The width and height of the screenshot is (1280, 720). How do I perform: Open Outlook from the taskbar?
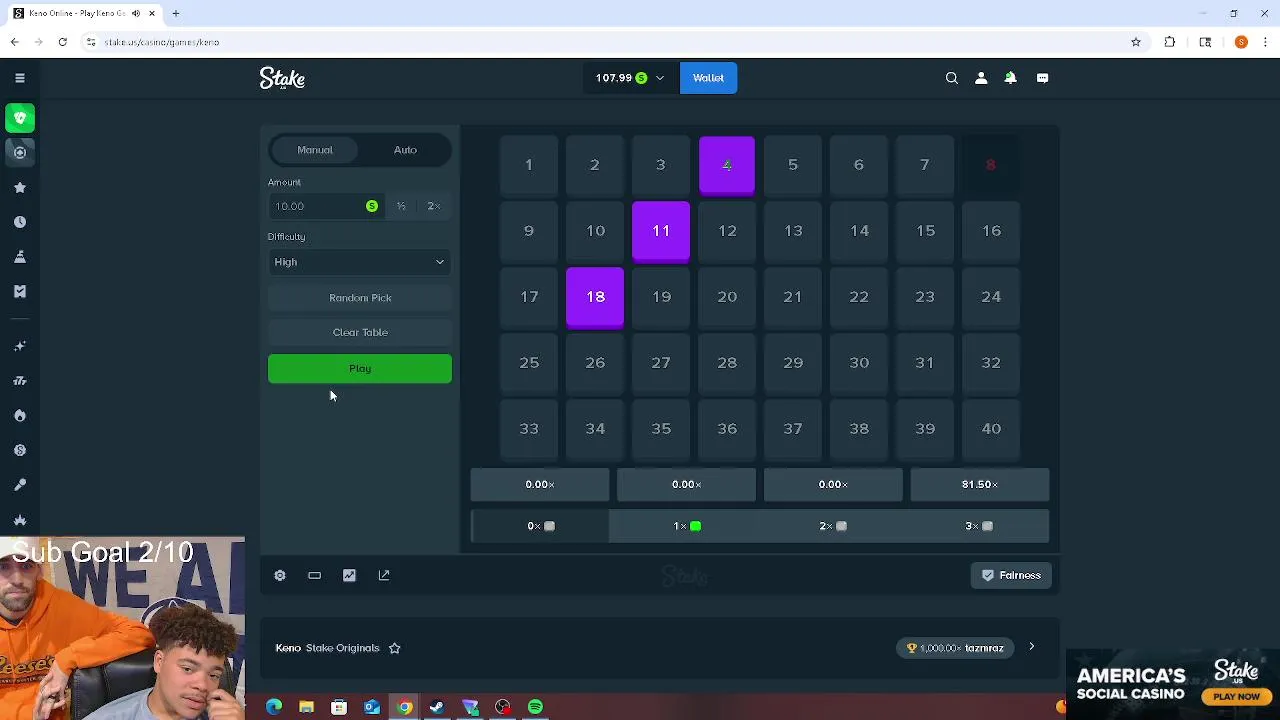tap(371, 707)
